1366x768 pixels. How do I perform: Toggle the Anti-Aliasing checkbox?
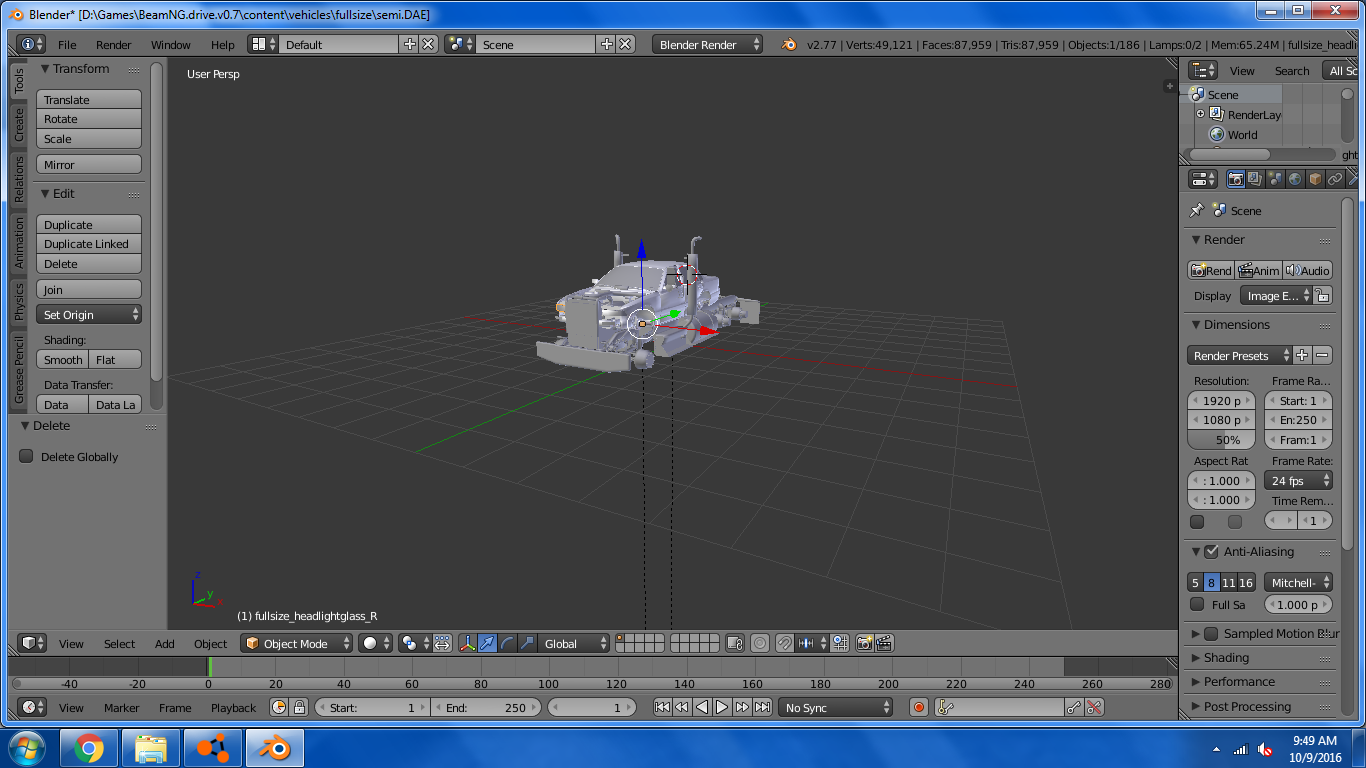pyautogui.click(x=1211, y=551)
